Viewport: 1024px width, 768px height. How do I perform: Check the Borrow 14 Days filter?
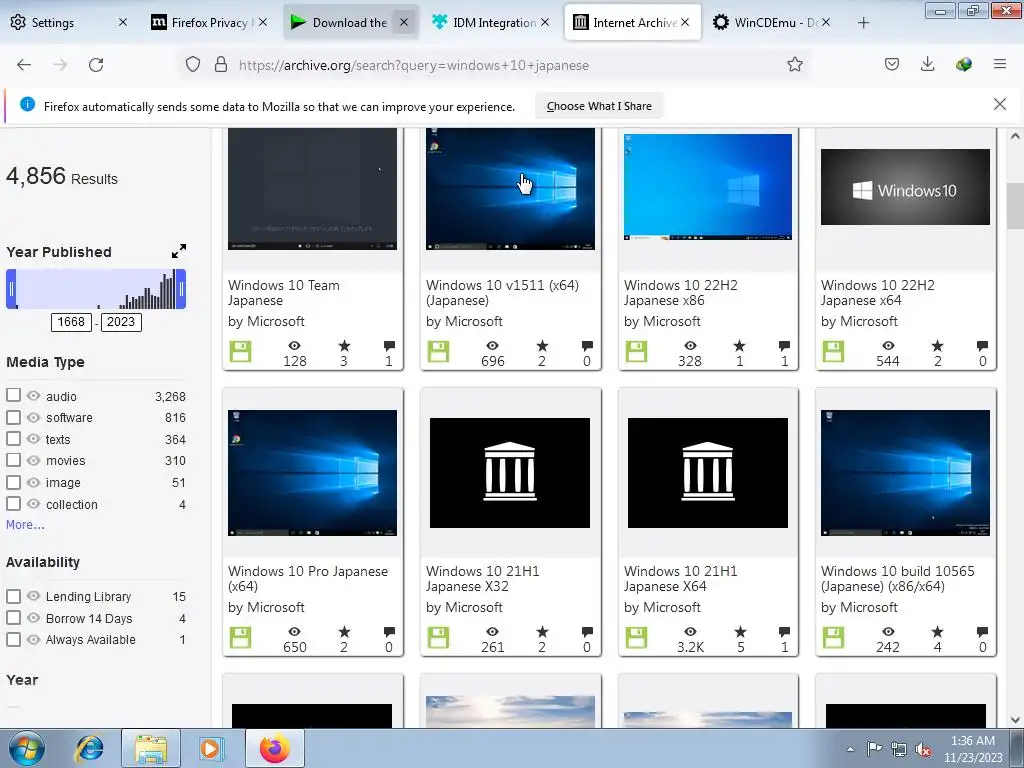pyautogui.click(x=13, y=617)
